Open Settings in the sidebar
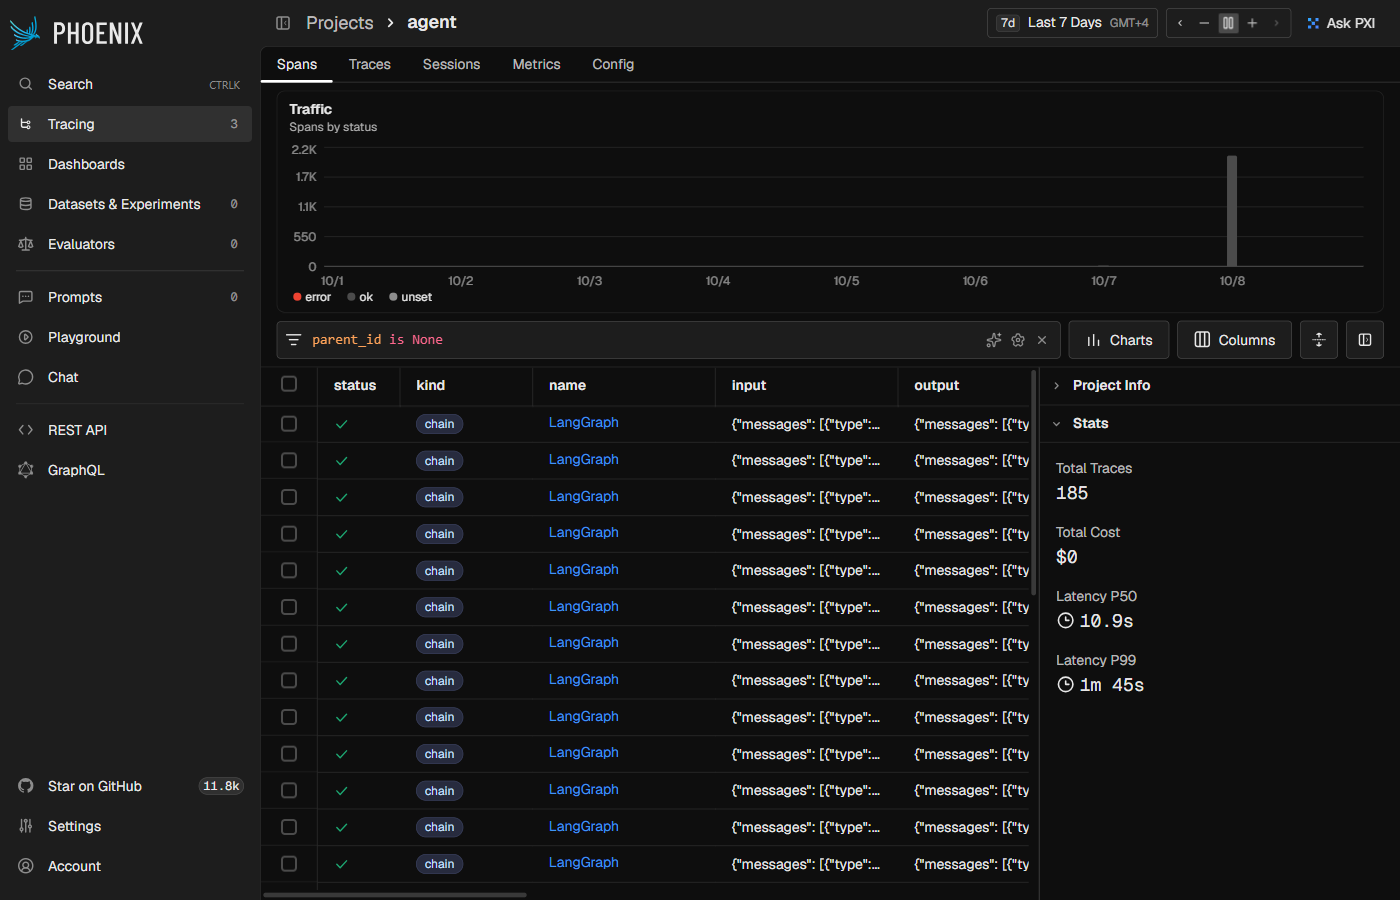This screenshot has width=1400, height=900. pos(130,826)
